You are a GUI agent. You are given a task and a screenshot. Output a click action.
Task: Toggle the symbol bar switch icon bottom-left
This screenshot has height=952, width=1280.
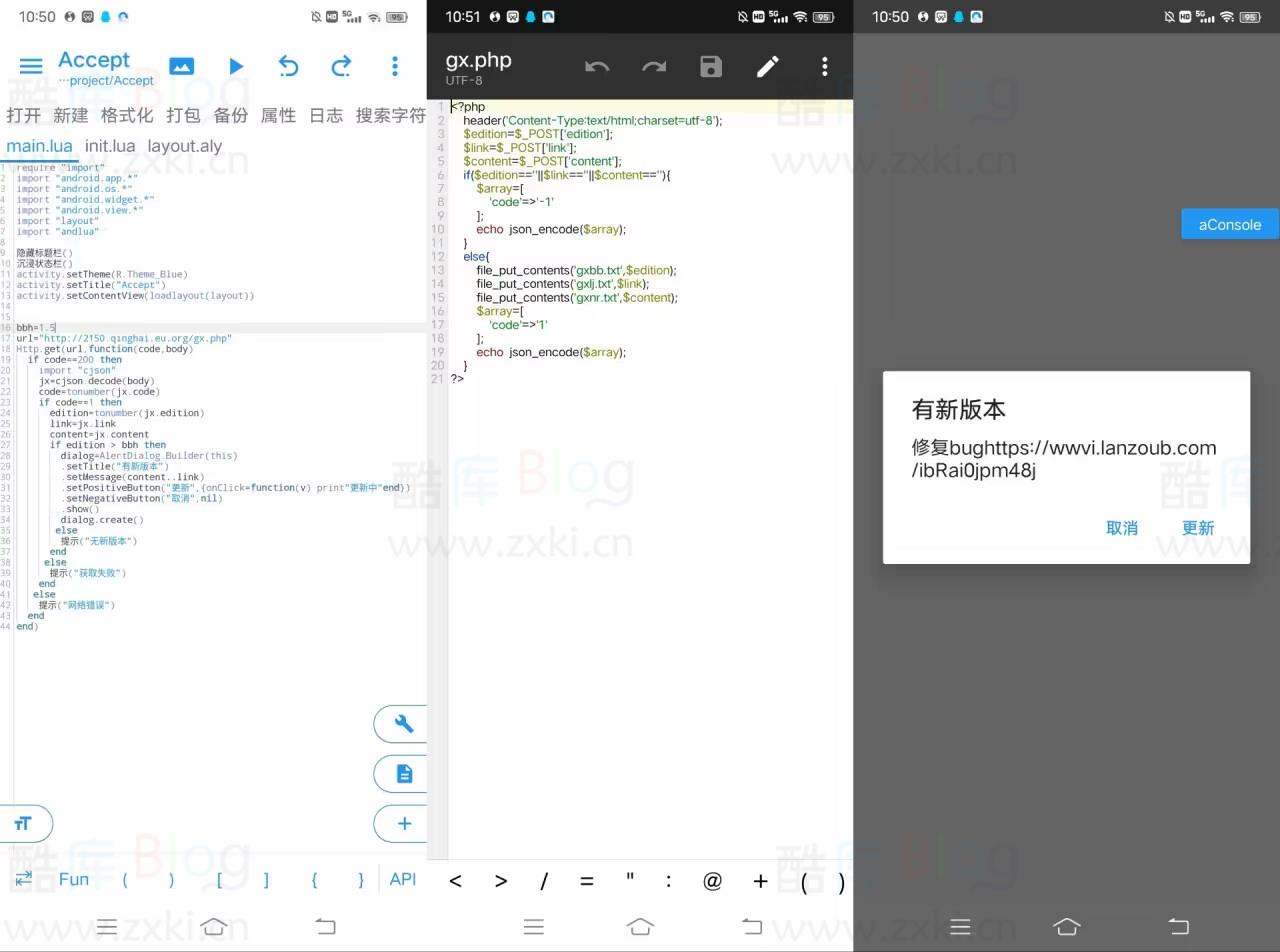click(23, 879)
